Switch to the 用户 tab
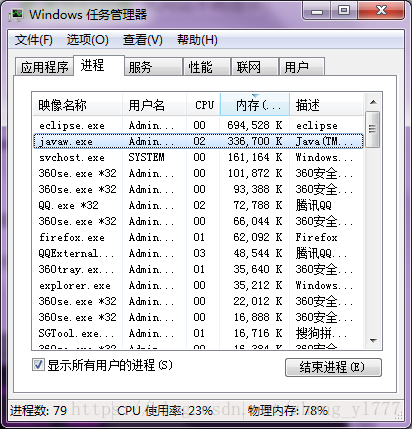 [x=302, y=67]
